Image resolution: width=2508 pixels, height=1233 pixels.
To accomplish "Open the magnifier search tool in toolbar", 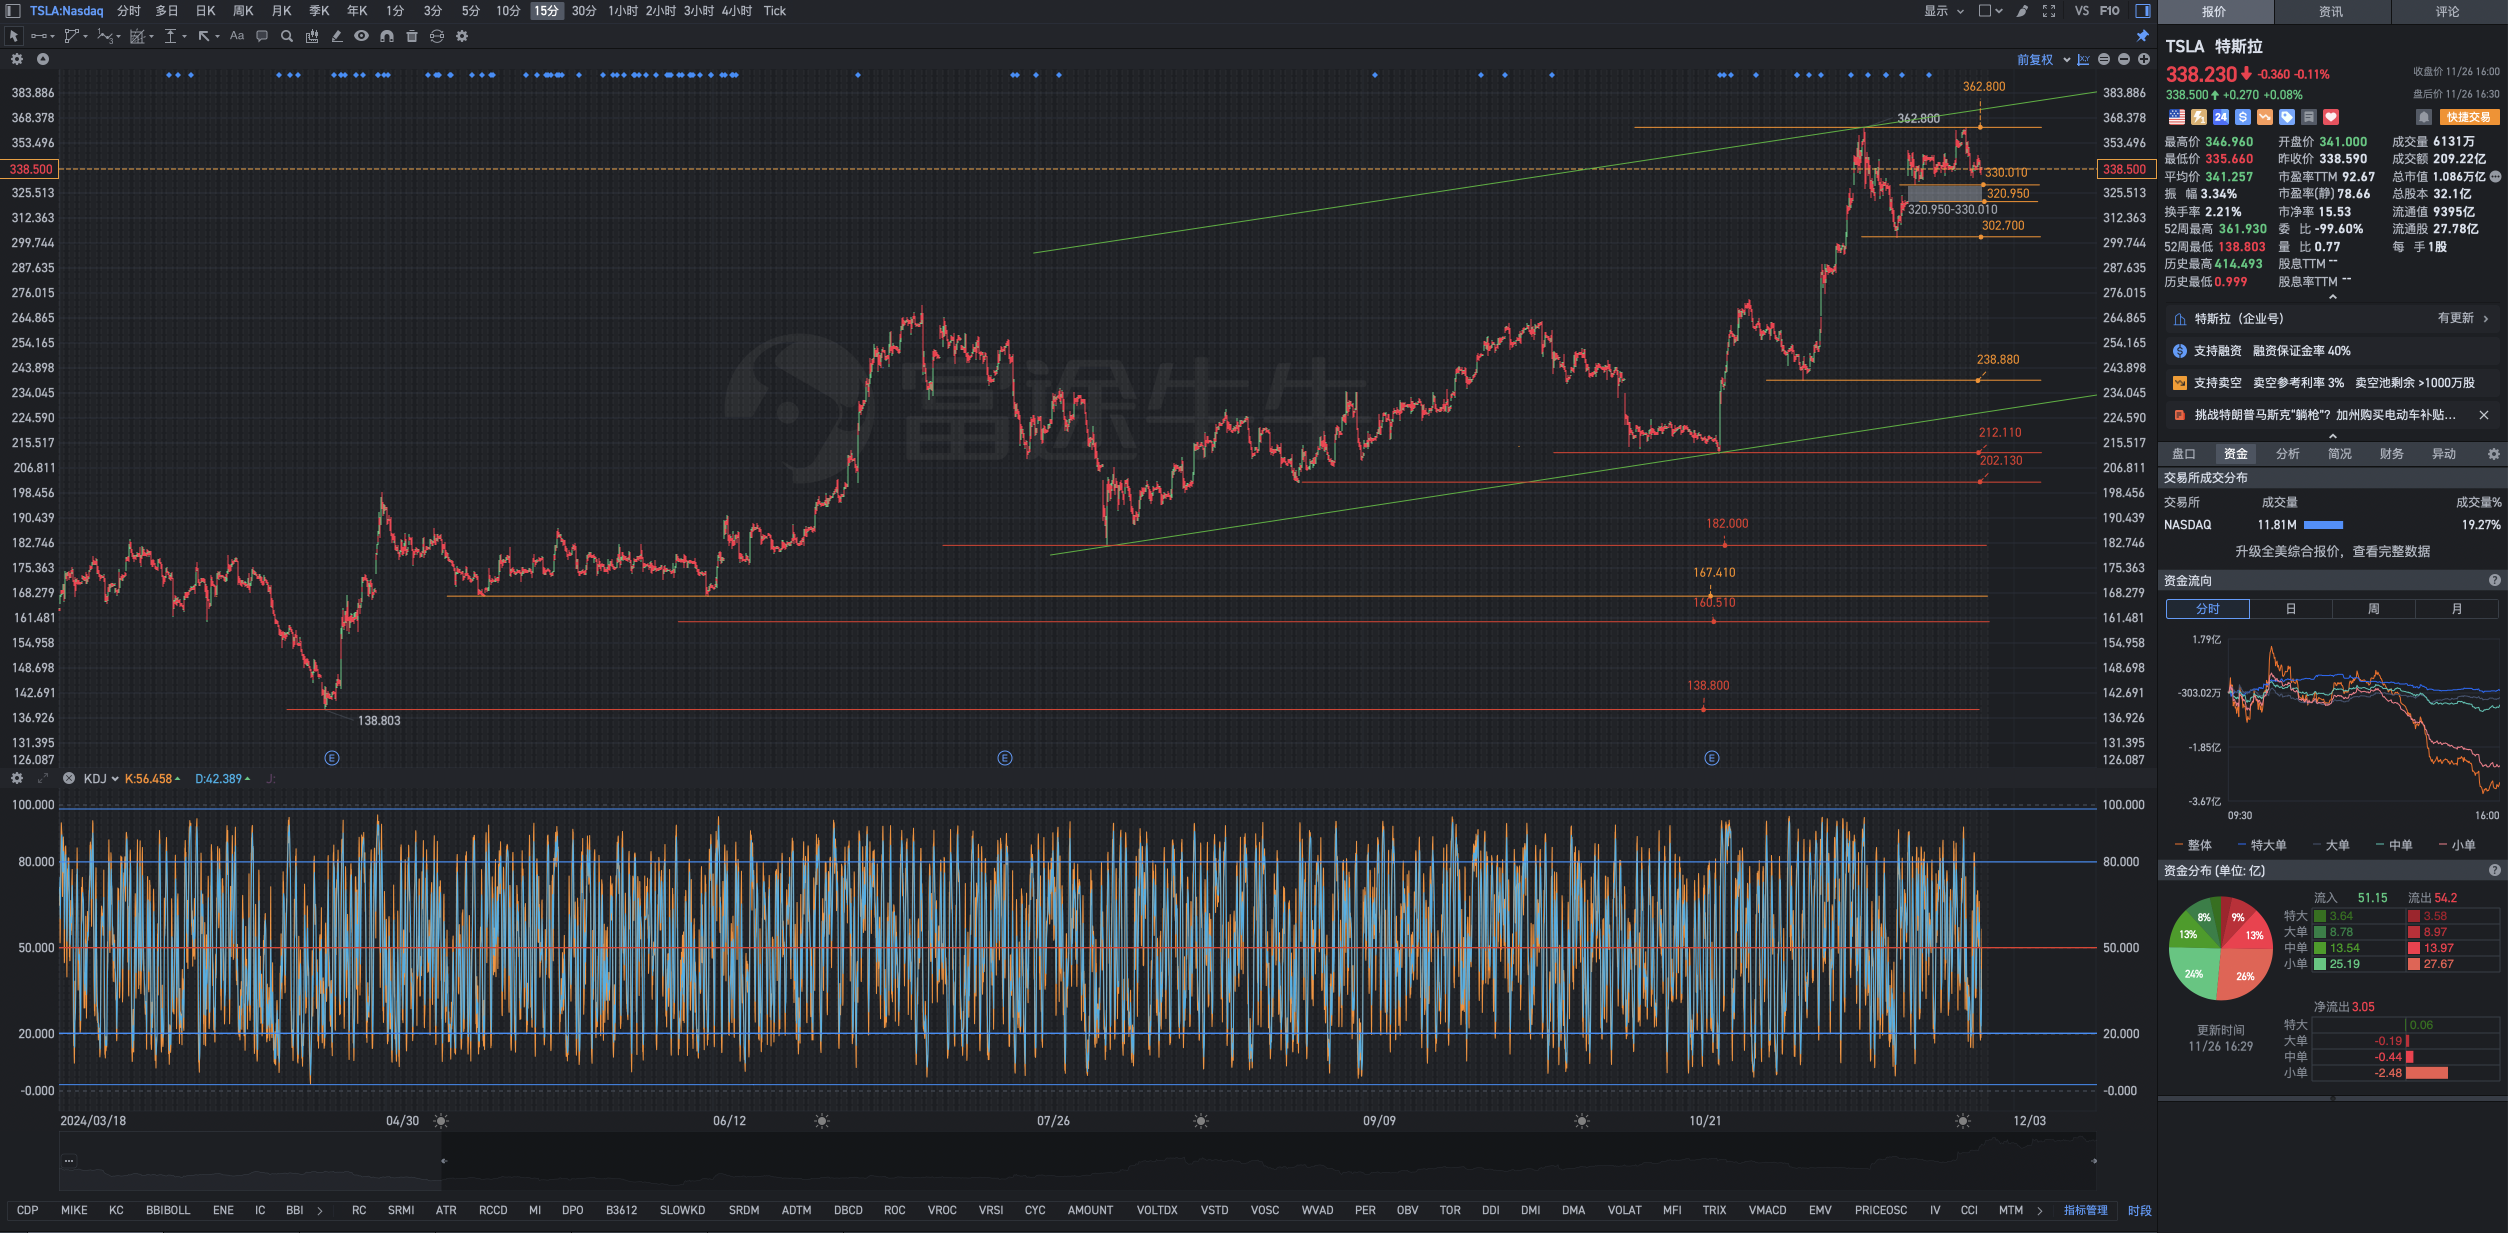I will [x=287, y=36].
